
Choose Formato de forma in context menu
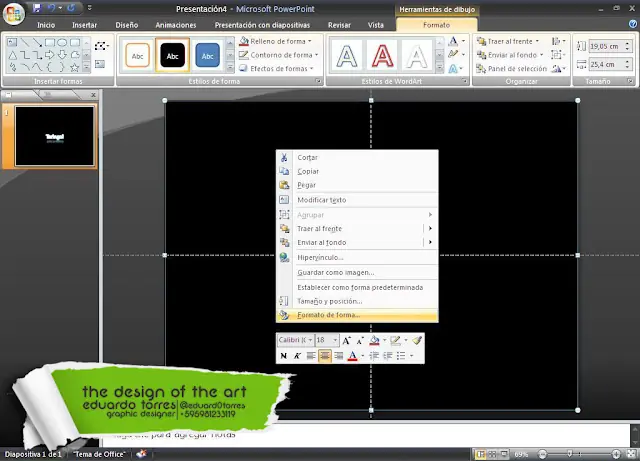[x=357, y=315]
